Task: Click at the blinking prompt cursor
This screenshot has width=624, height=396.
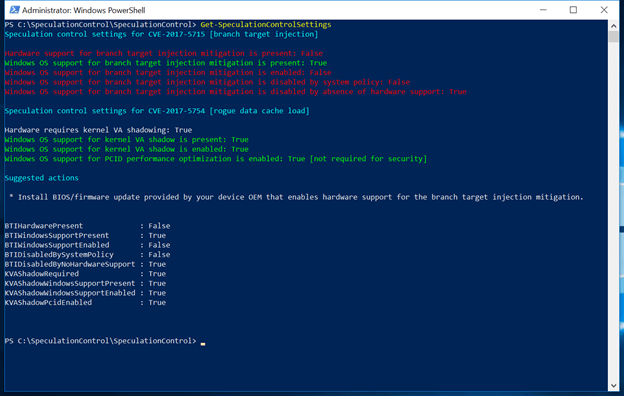Action: pyautogui.click(x=203, y=343)
